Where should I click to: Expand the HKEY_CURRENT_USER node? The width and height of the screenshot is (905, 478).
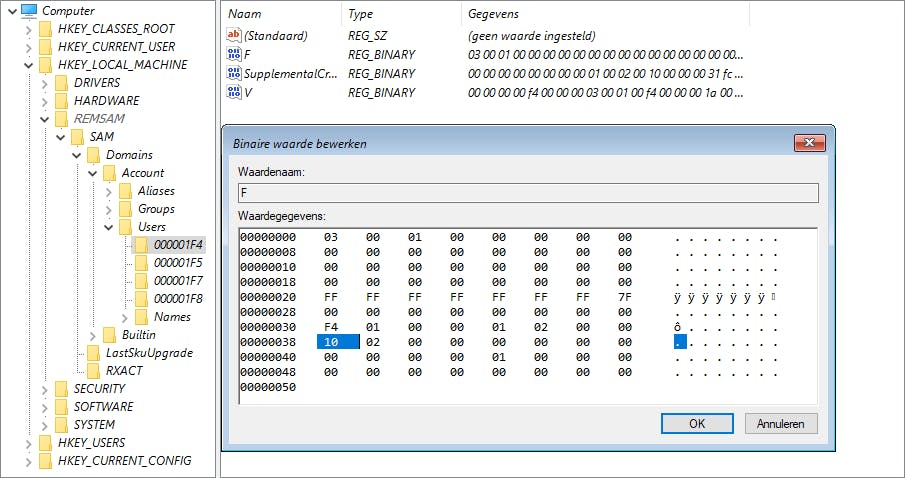(29, 47)
